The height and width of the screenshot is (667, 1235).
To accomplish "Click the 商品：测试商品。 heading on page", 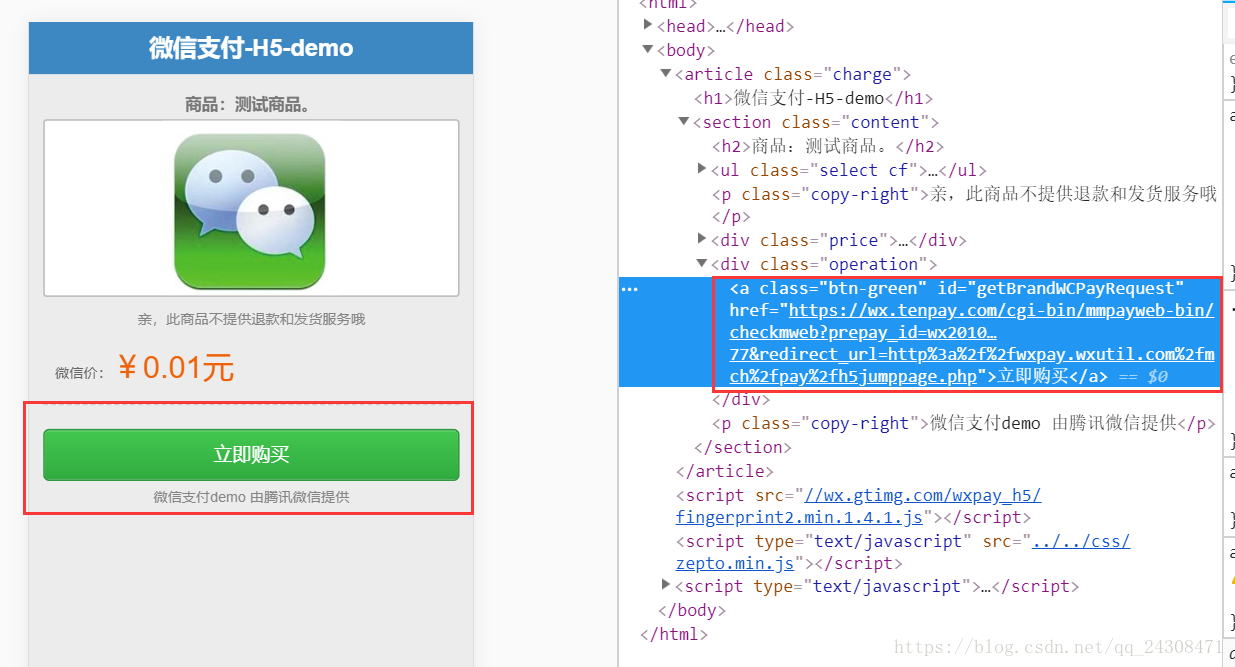I will (x=251, y=105).
